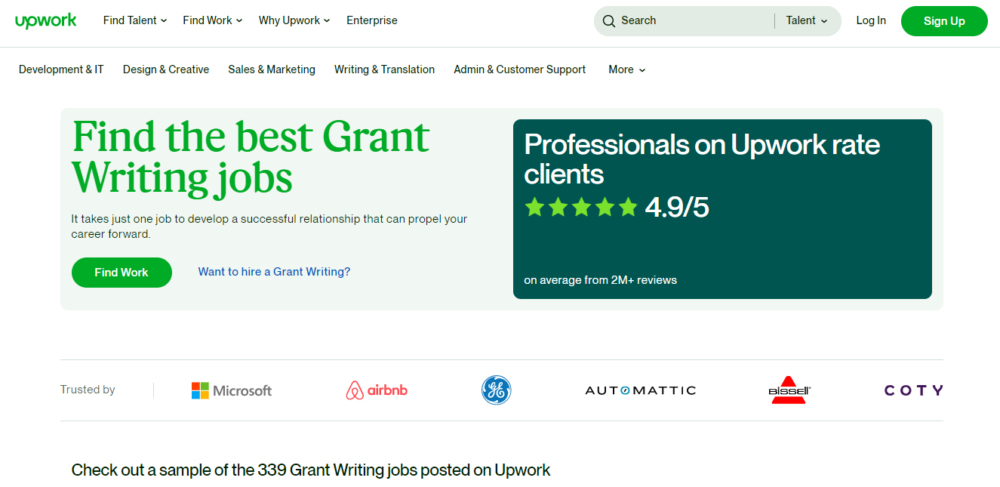Click the Log In link
This screenshot has height=487, width=1000.
(x=871, y=20)
